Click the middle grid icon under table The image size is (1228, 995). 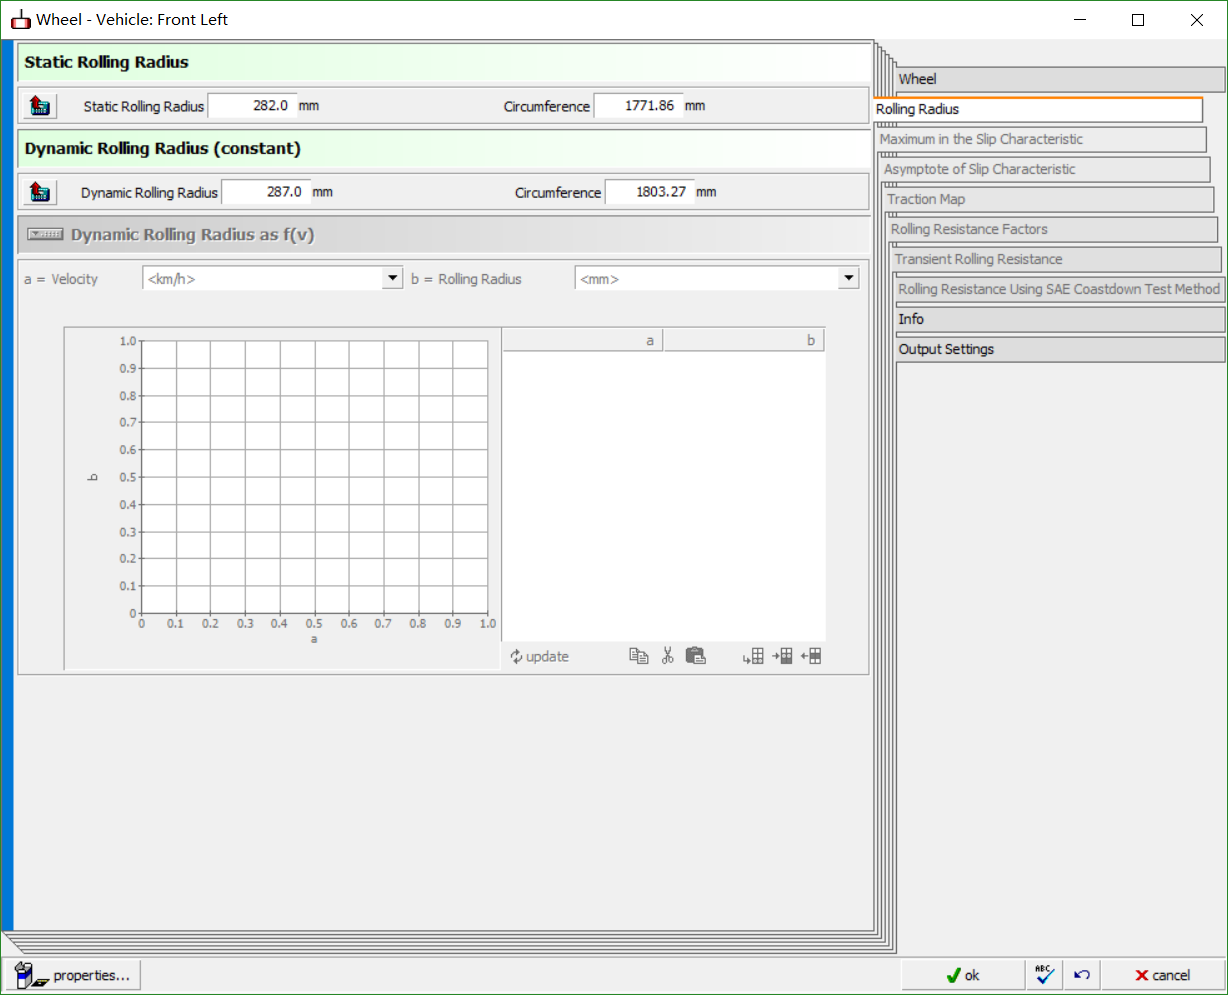782,656
